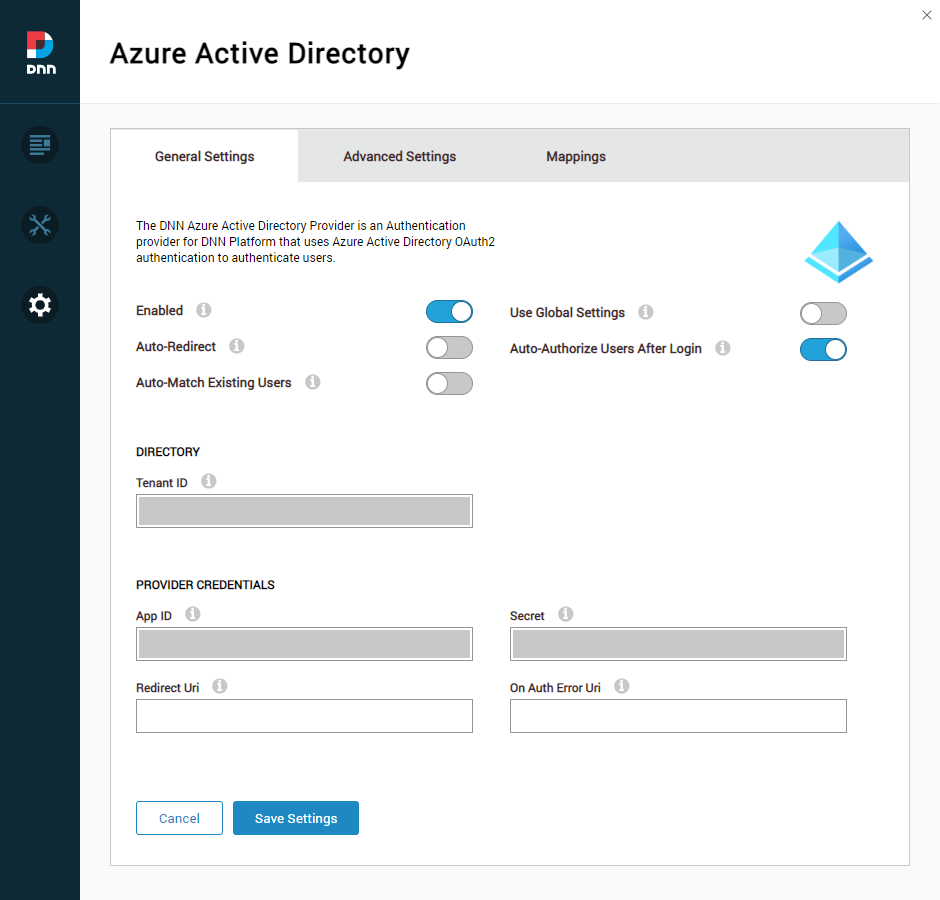
Task: Click the Azure Active Directory page title
Action: click(260, 54)
